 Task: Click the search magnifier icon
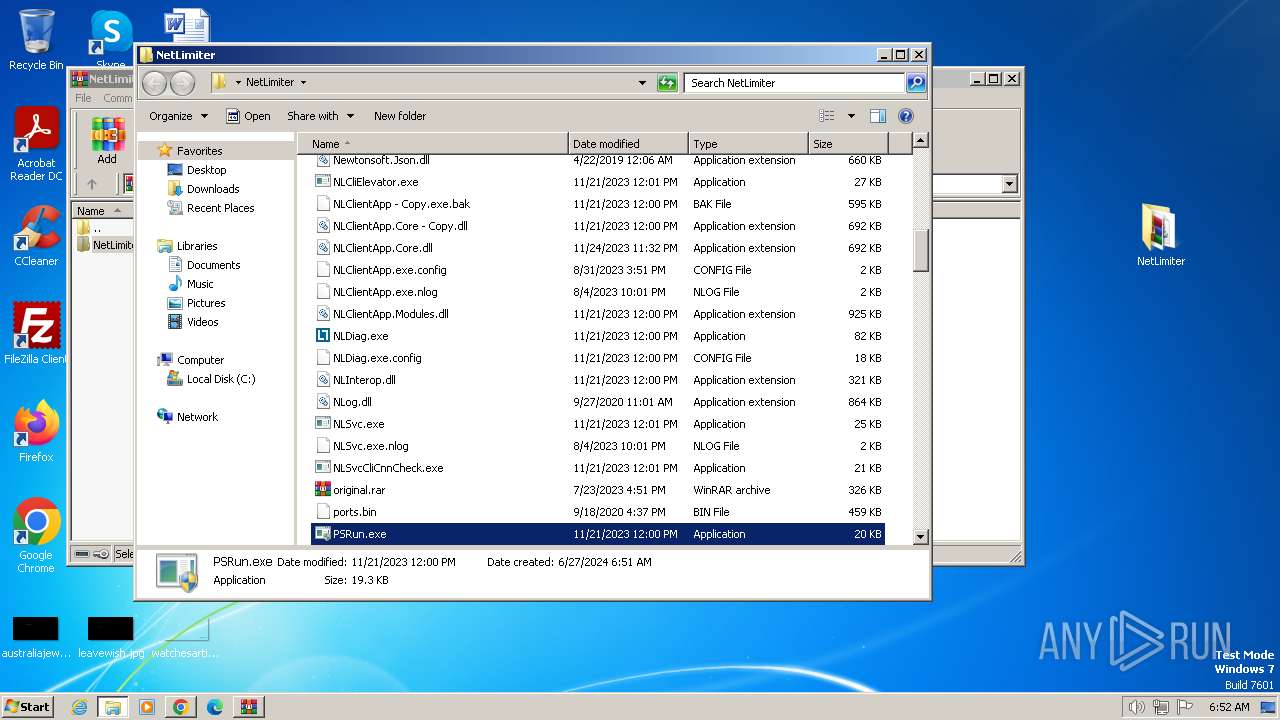[915, 83]
